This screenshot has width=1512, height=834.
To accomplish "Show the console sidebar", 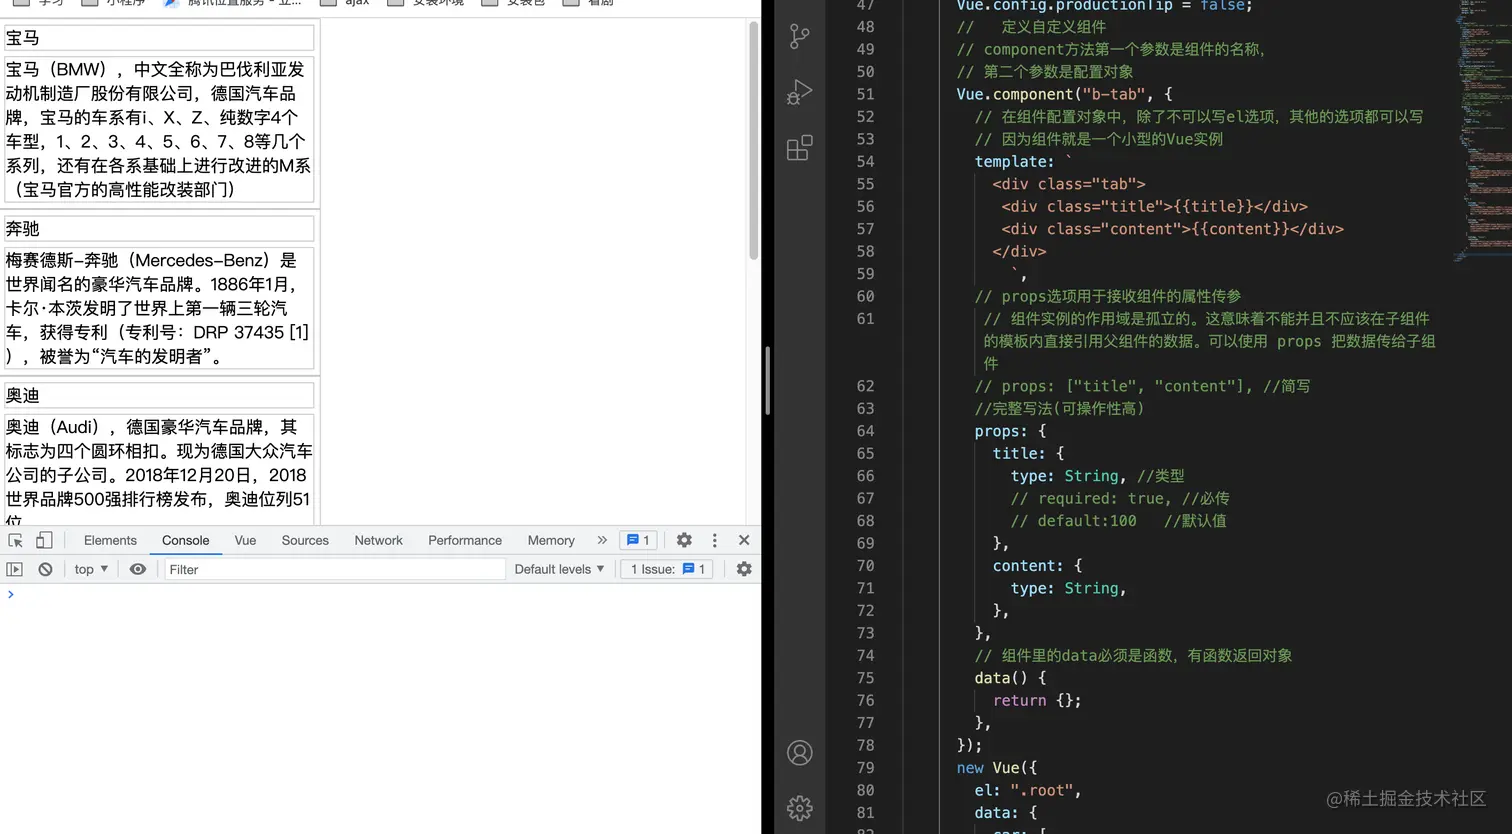I will [14, 569].
